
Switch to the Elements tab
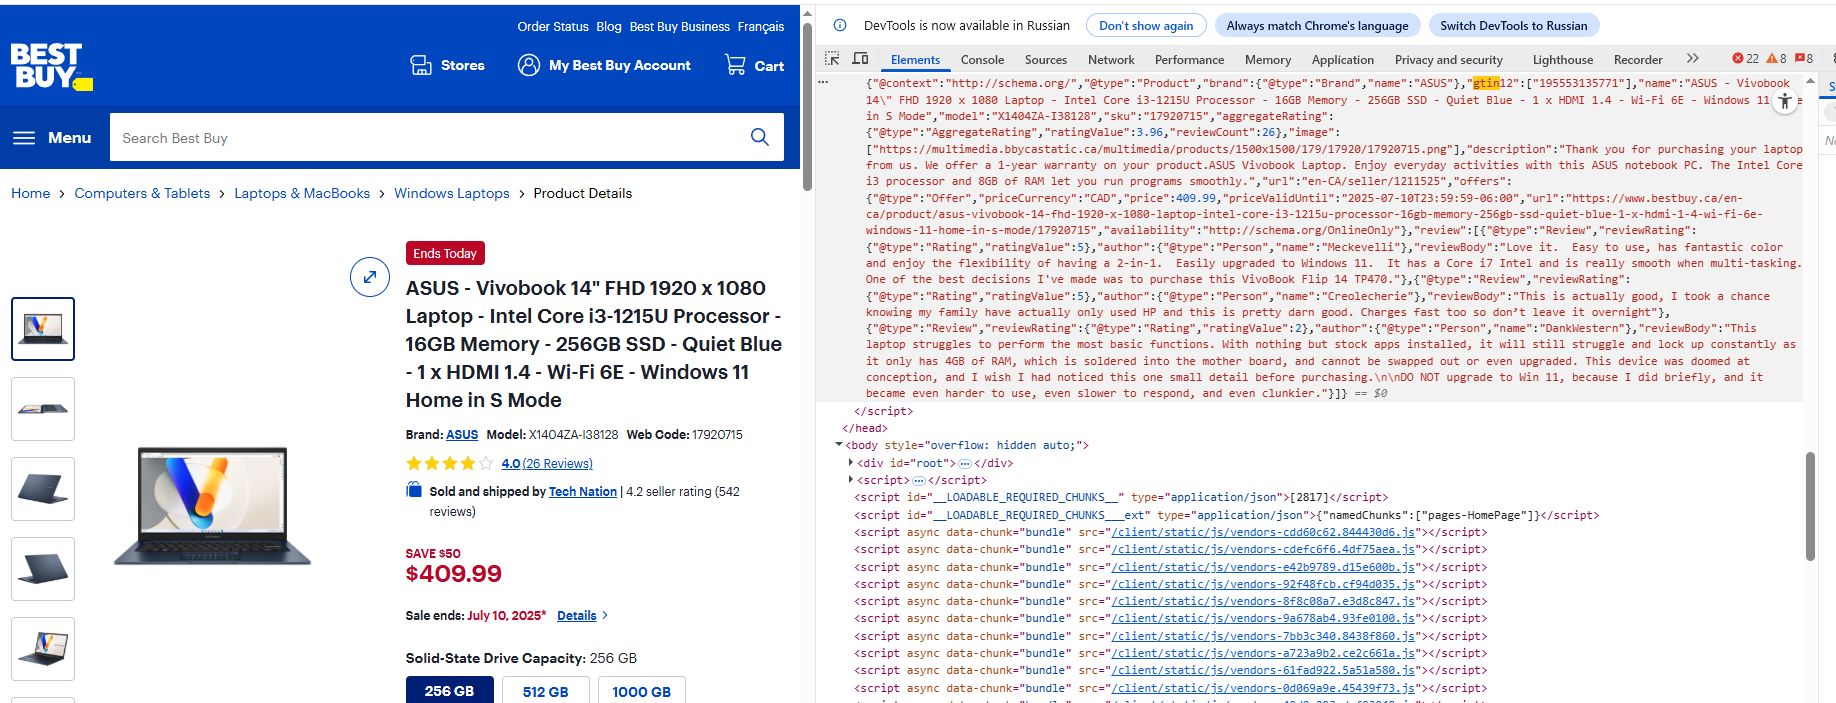915,60
